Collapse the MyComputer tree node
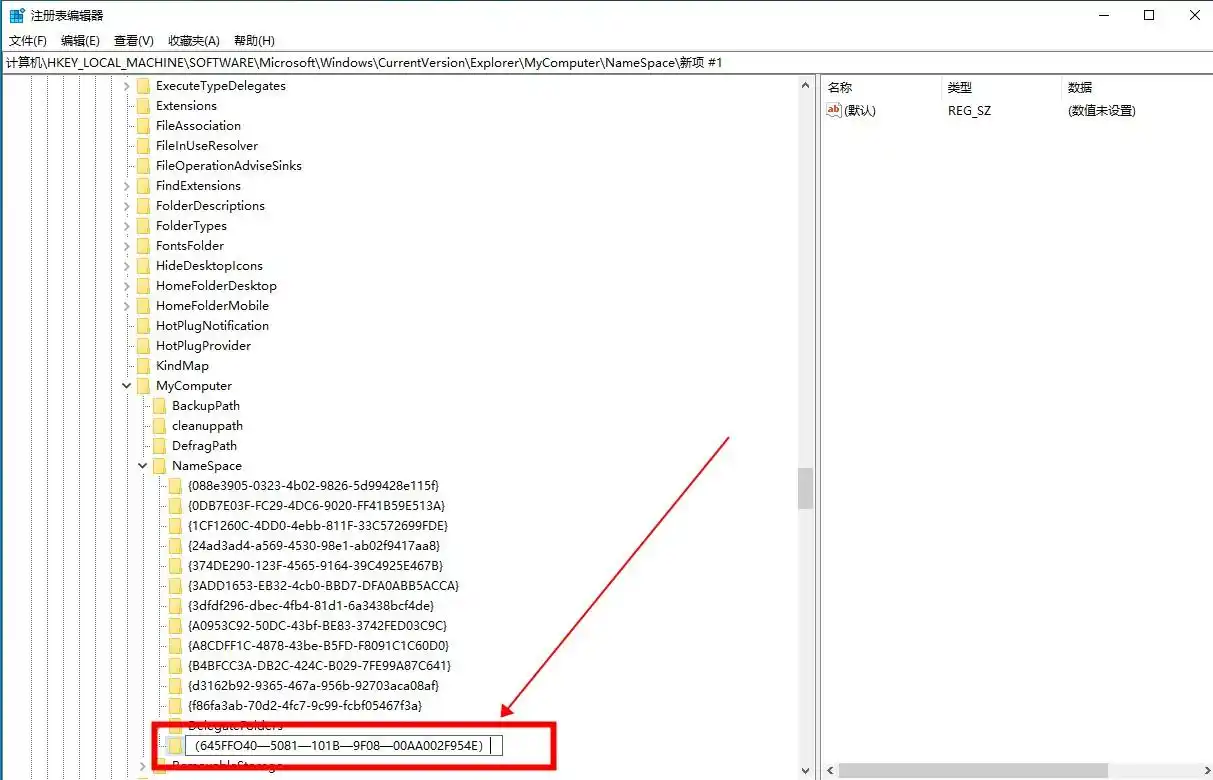1213x780 pixels. 127,385
